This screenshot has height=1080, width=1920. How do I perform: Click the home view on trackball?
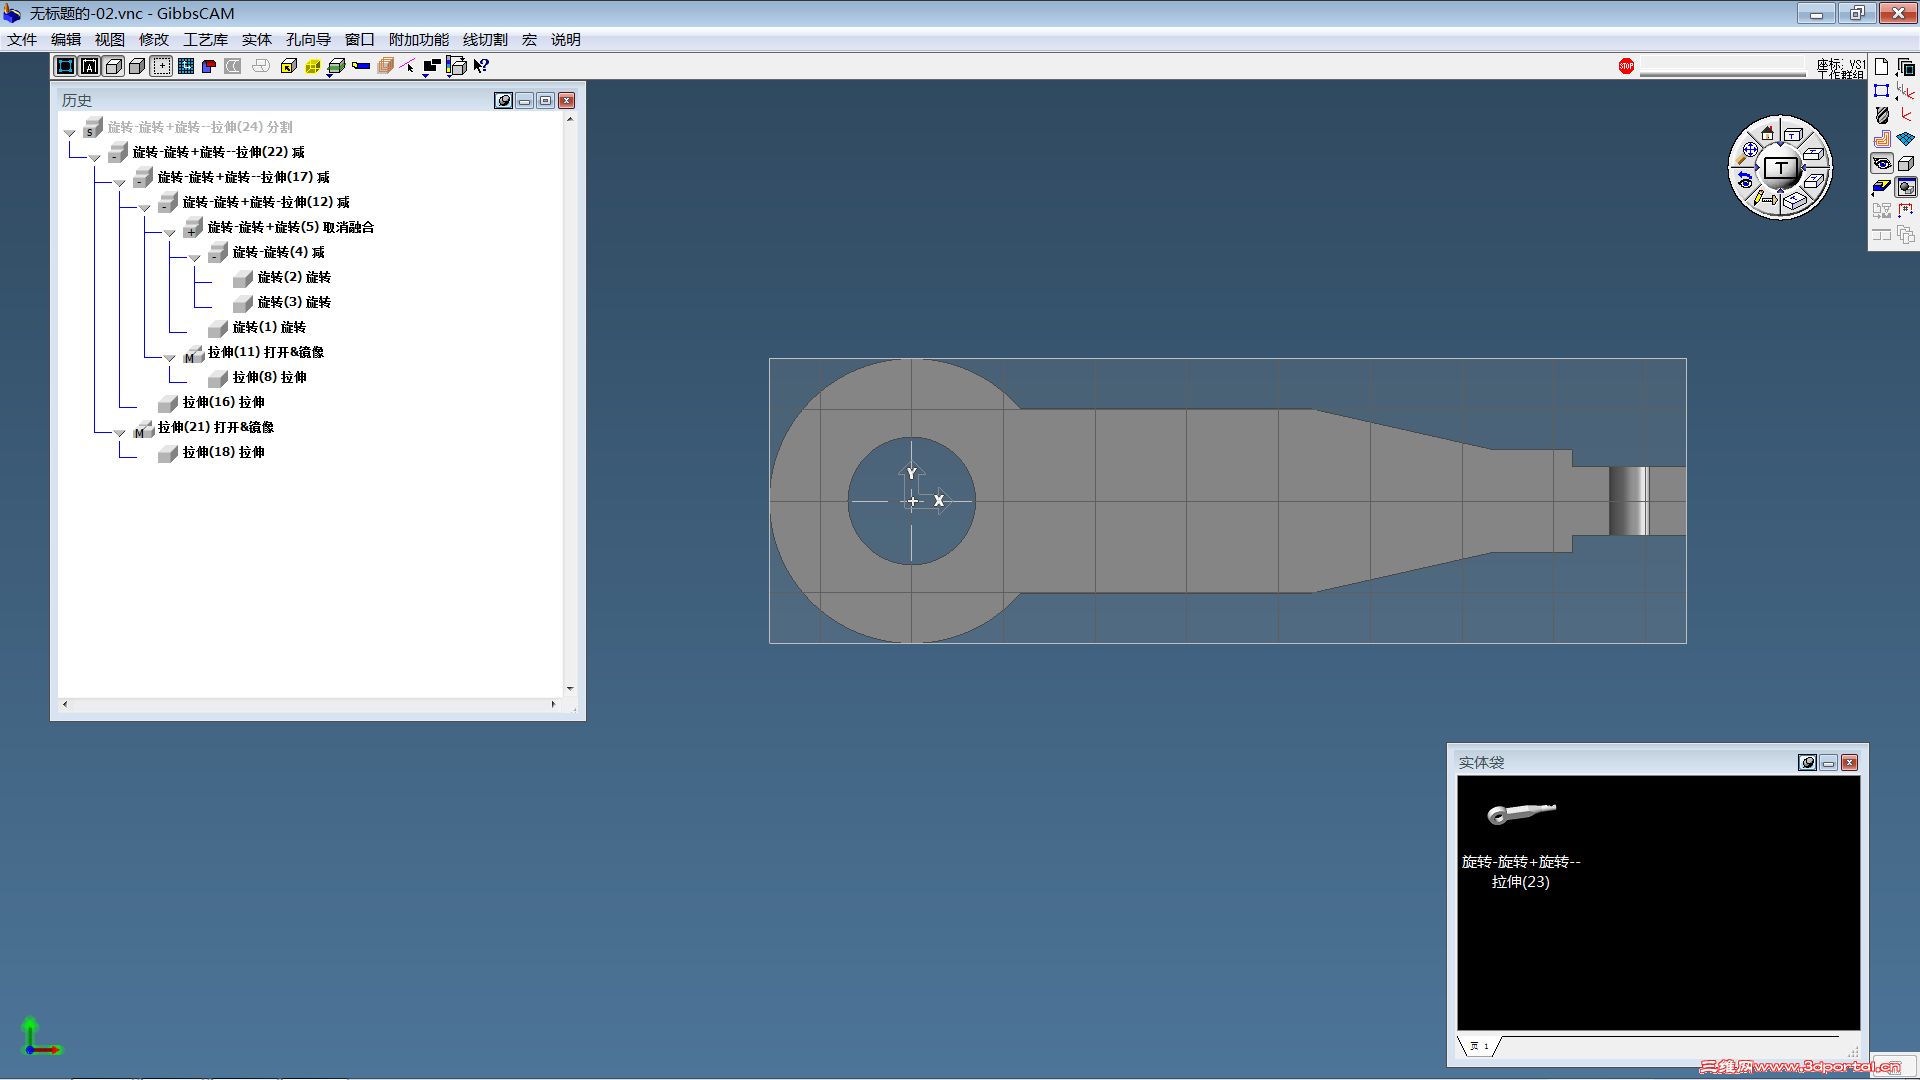pyautogui.click(x=1767, y=133)
